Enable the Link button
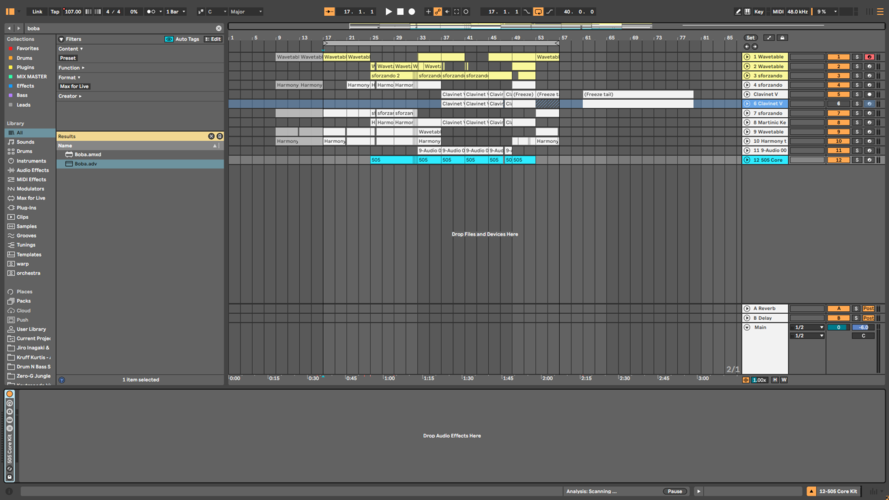889x500 pixels. point(37,11)
